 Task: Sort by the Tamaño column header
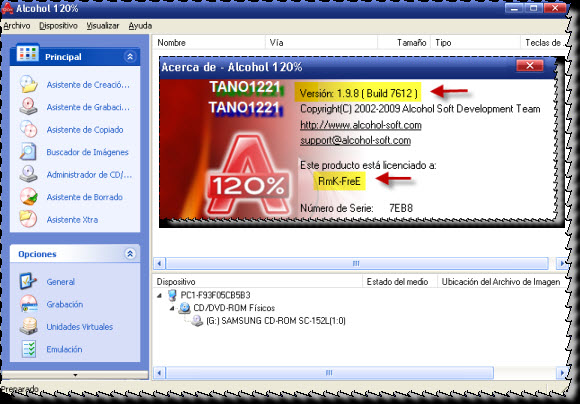point(404,43)
